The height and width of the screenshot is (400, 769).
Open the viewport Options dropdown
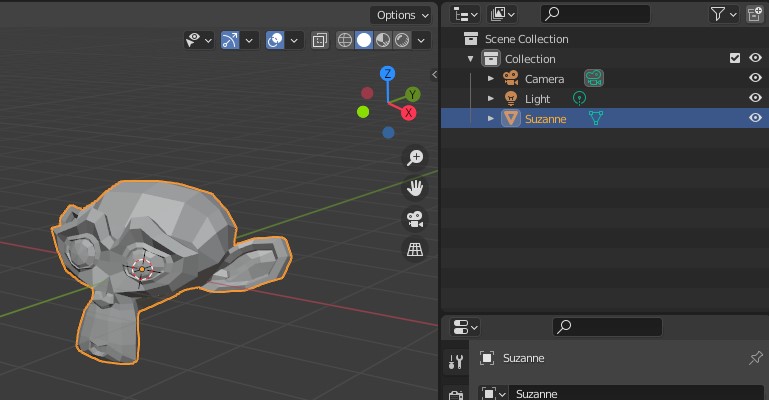[400, 15]
